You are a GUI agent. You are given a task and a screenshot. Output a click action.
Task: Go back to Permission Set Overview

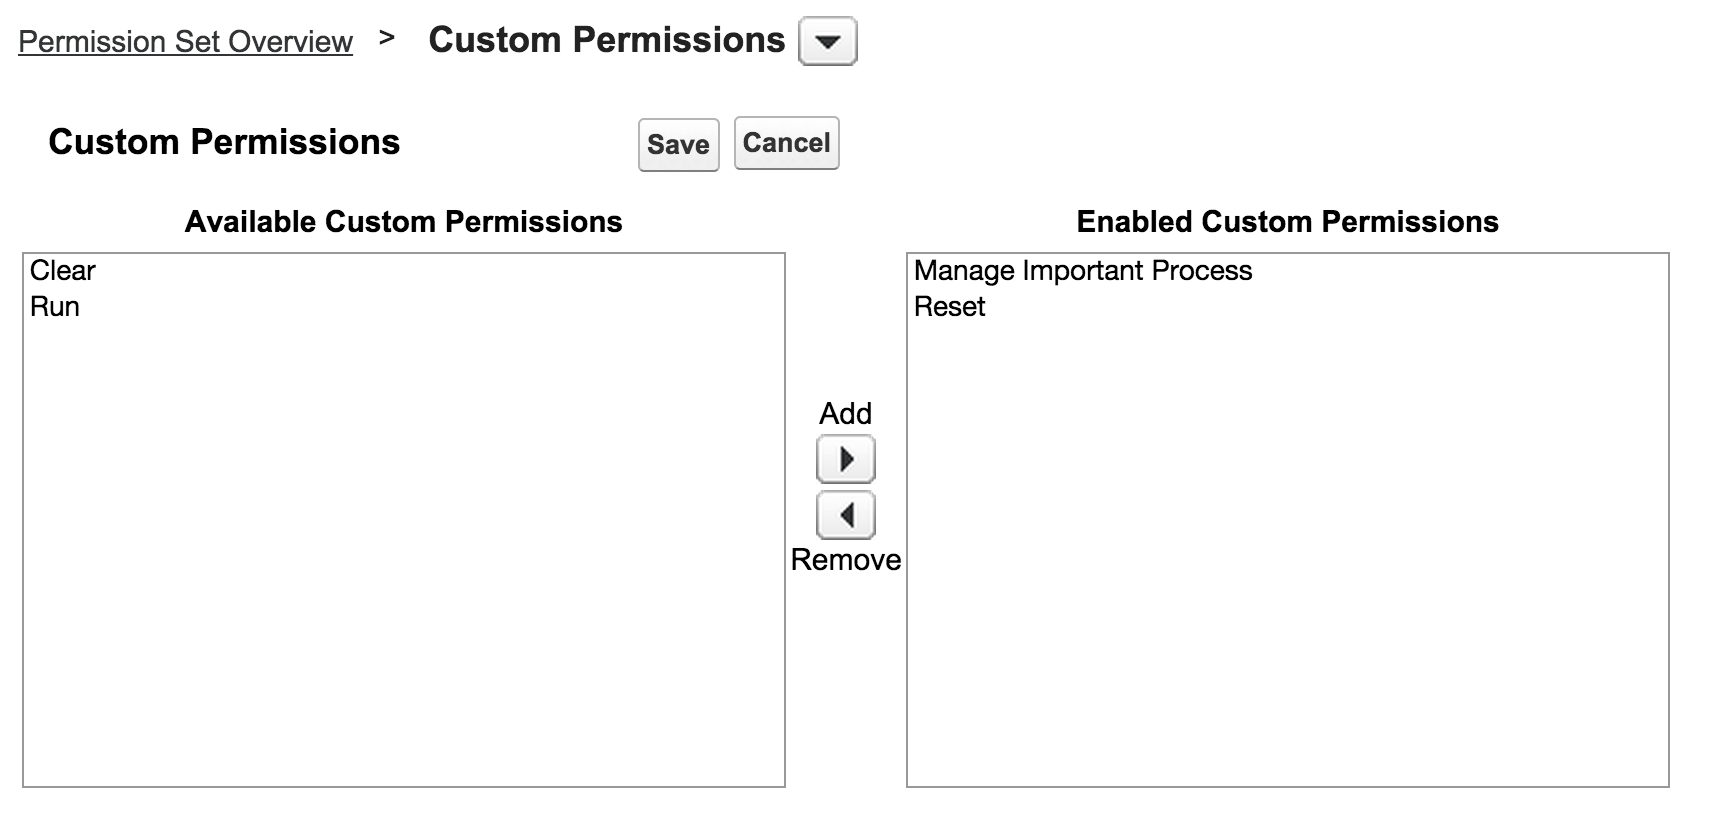[185, 42]
